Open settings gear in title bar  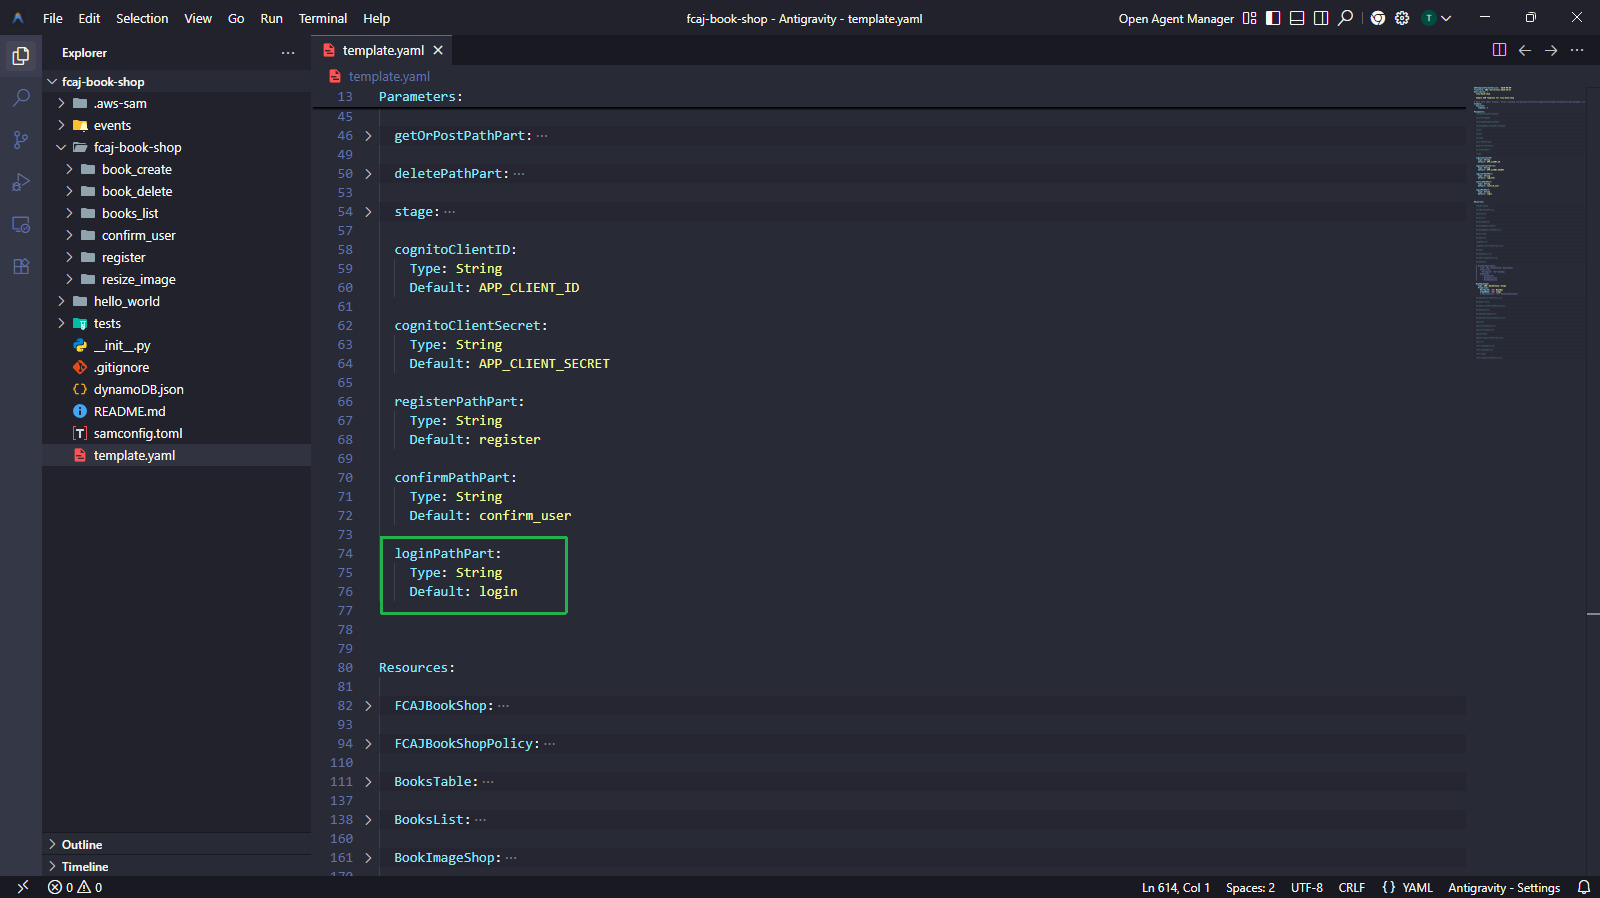coord(1402,18)
